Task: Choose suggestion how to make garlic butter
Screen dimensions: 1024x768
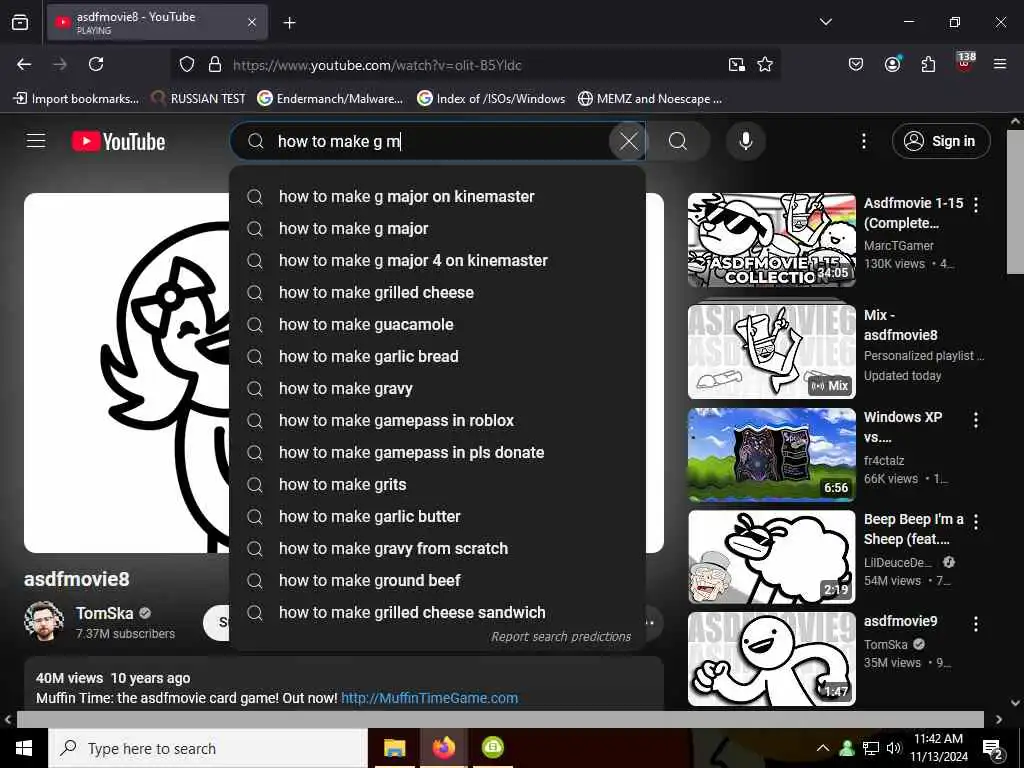Action: 438,517
